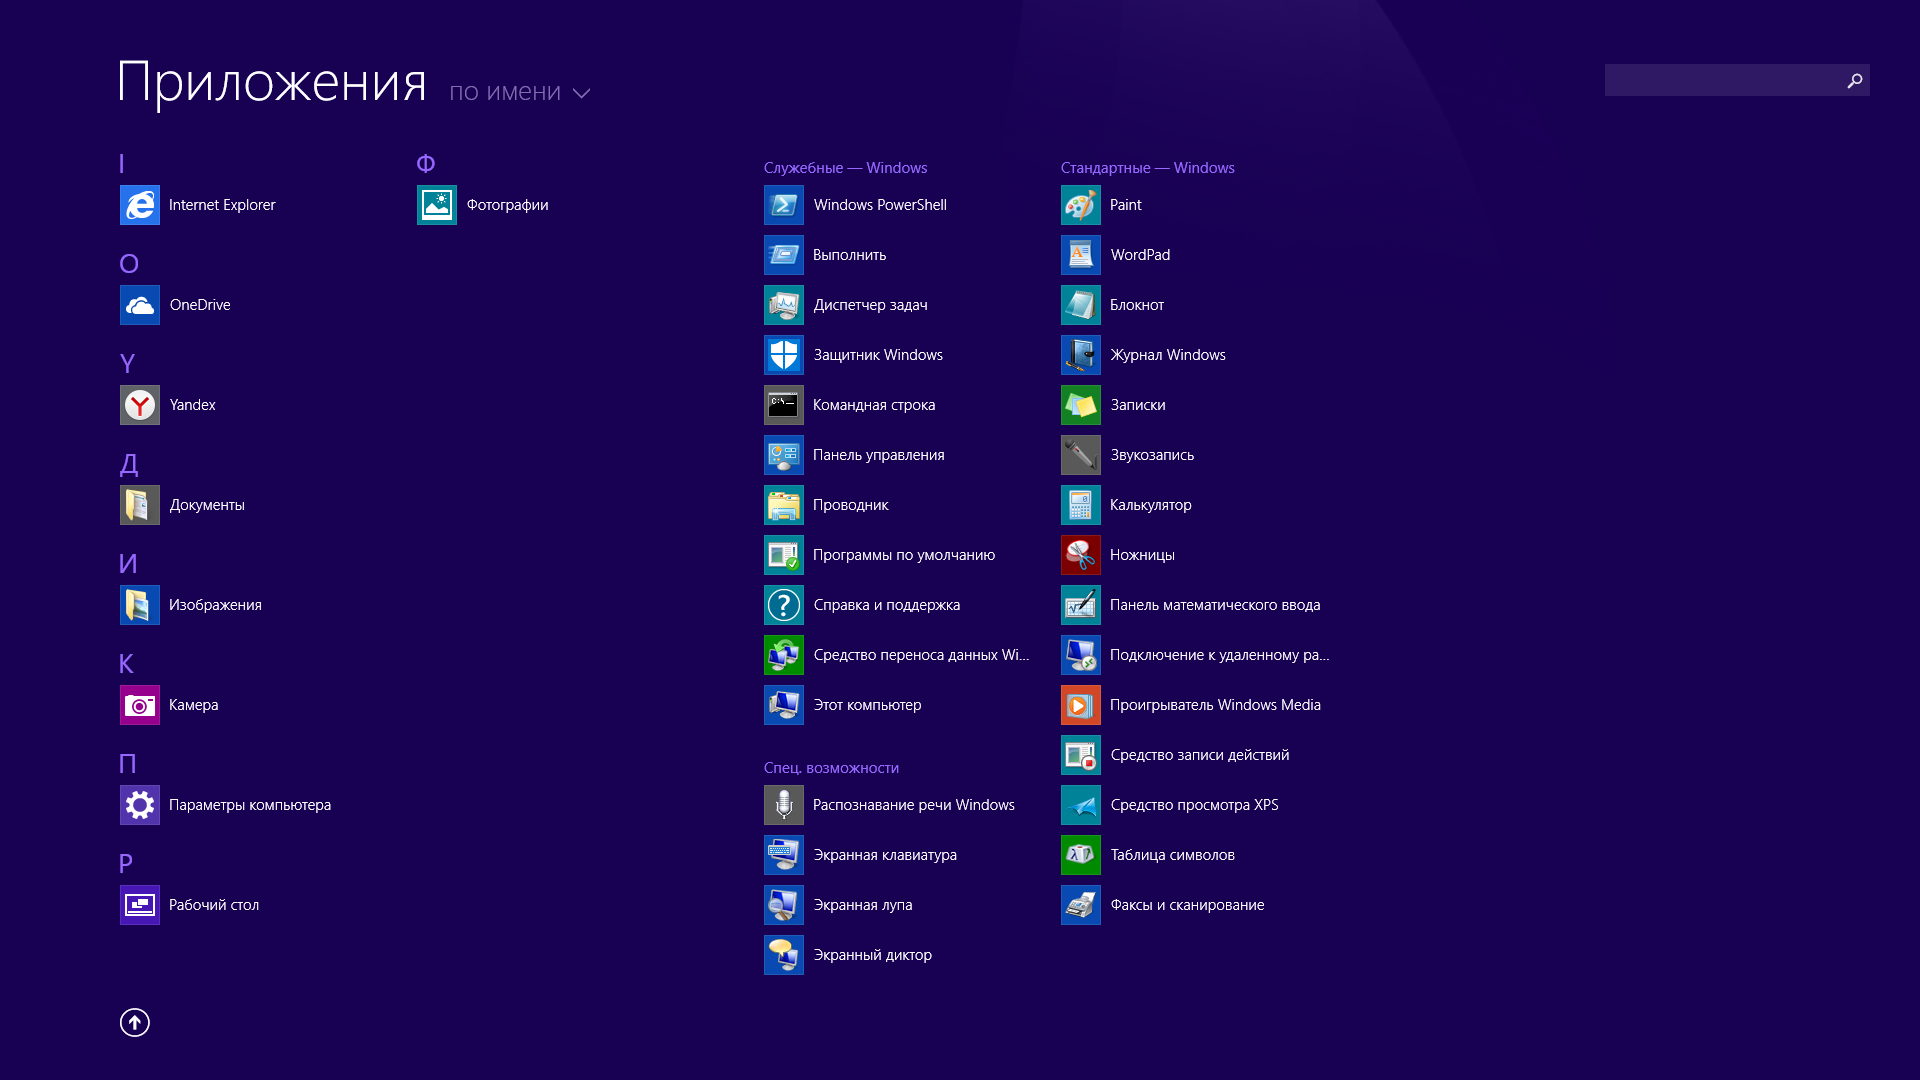Open Параметры компьютера gear icon

140,805
